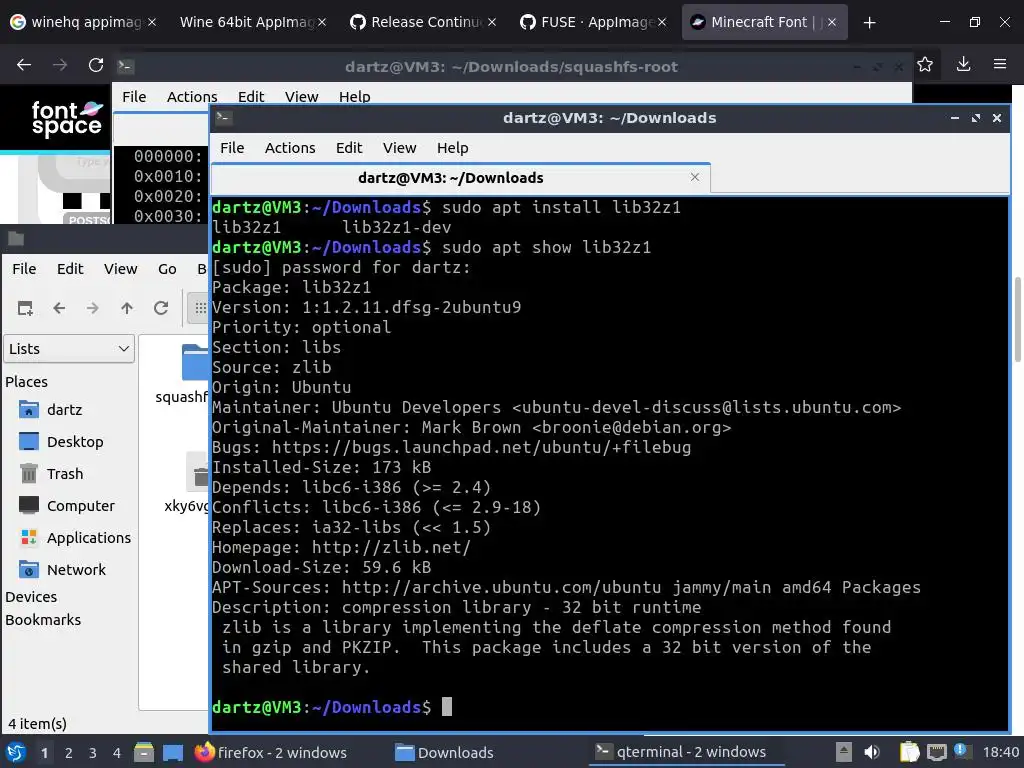
Task: Open View menu in squashfs-root terminal
Action: [301, 97]
